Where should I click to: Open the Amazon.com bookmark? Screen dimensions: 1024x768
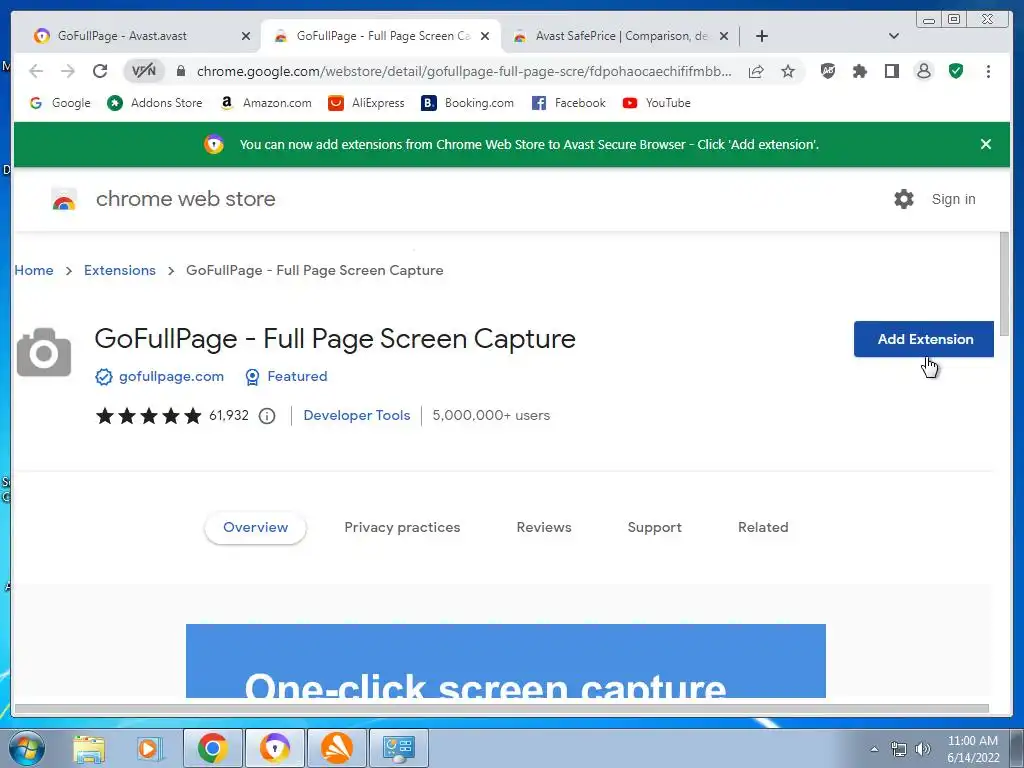[266, 103]
